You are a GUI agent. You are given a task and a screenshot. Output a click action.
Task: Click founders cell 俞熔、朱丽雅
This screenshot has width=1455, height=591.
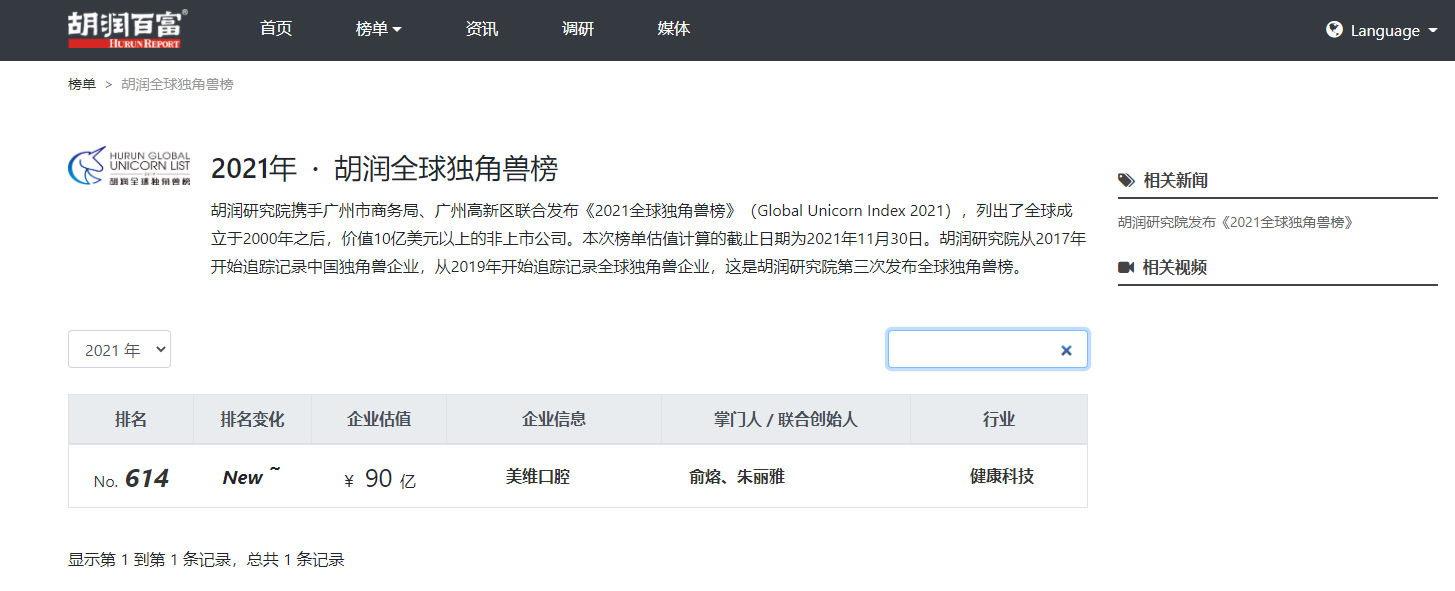pos(737,477)
